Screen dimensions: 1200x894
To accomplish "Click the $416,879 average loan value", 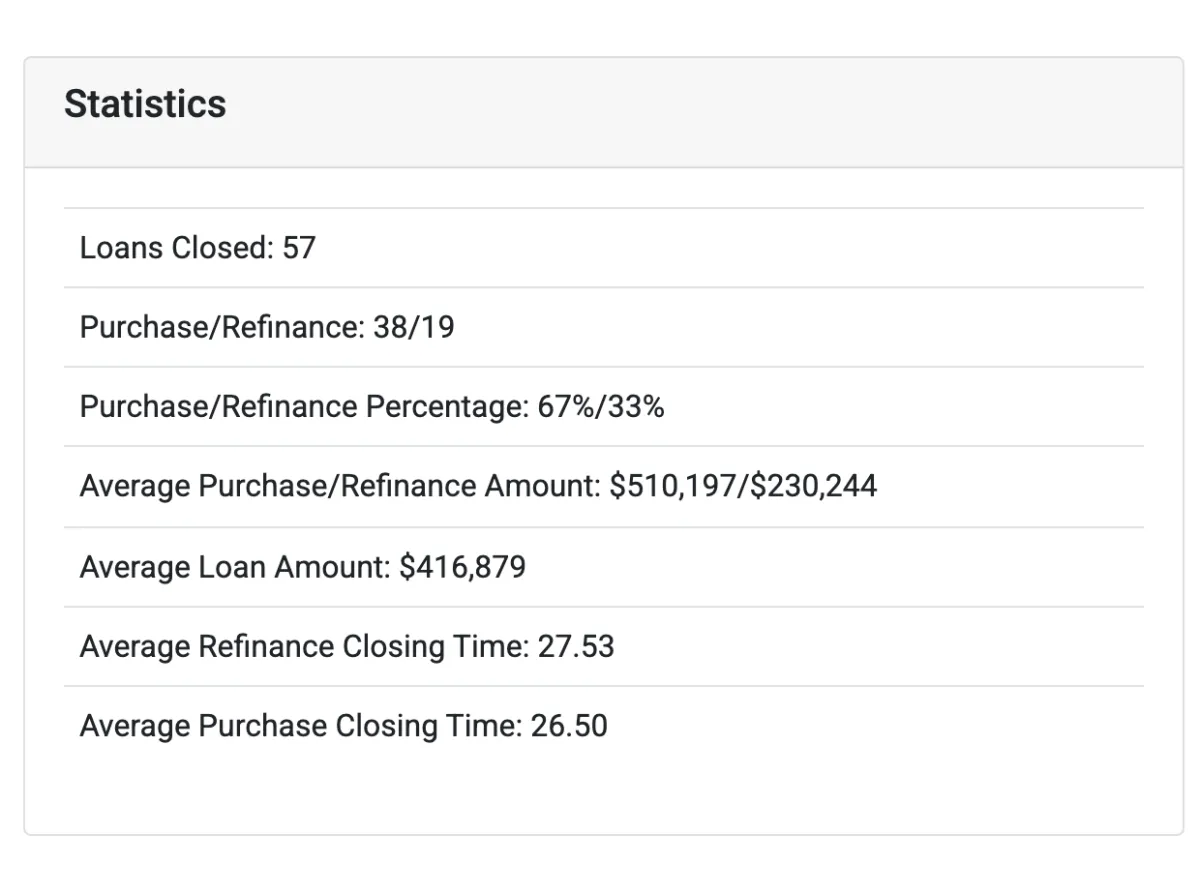I will click(x=462, y=567).
